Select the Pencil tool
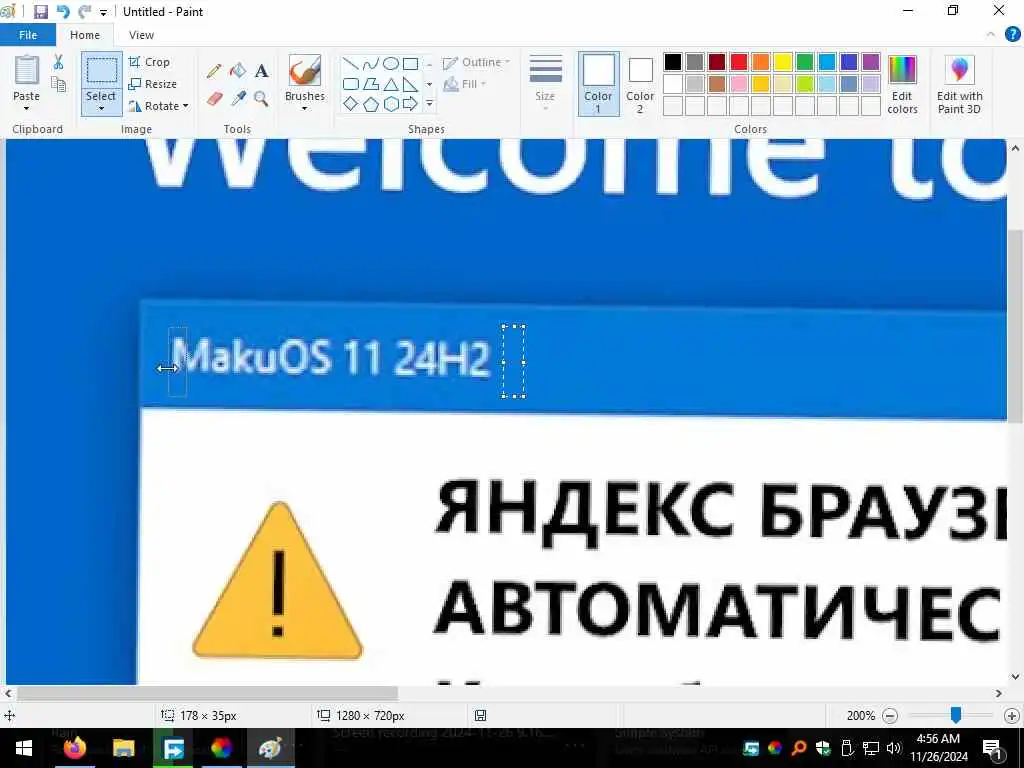The image size is (1024, 768). pos(214,71)
